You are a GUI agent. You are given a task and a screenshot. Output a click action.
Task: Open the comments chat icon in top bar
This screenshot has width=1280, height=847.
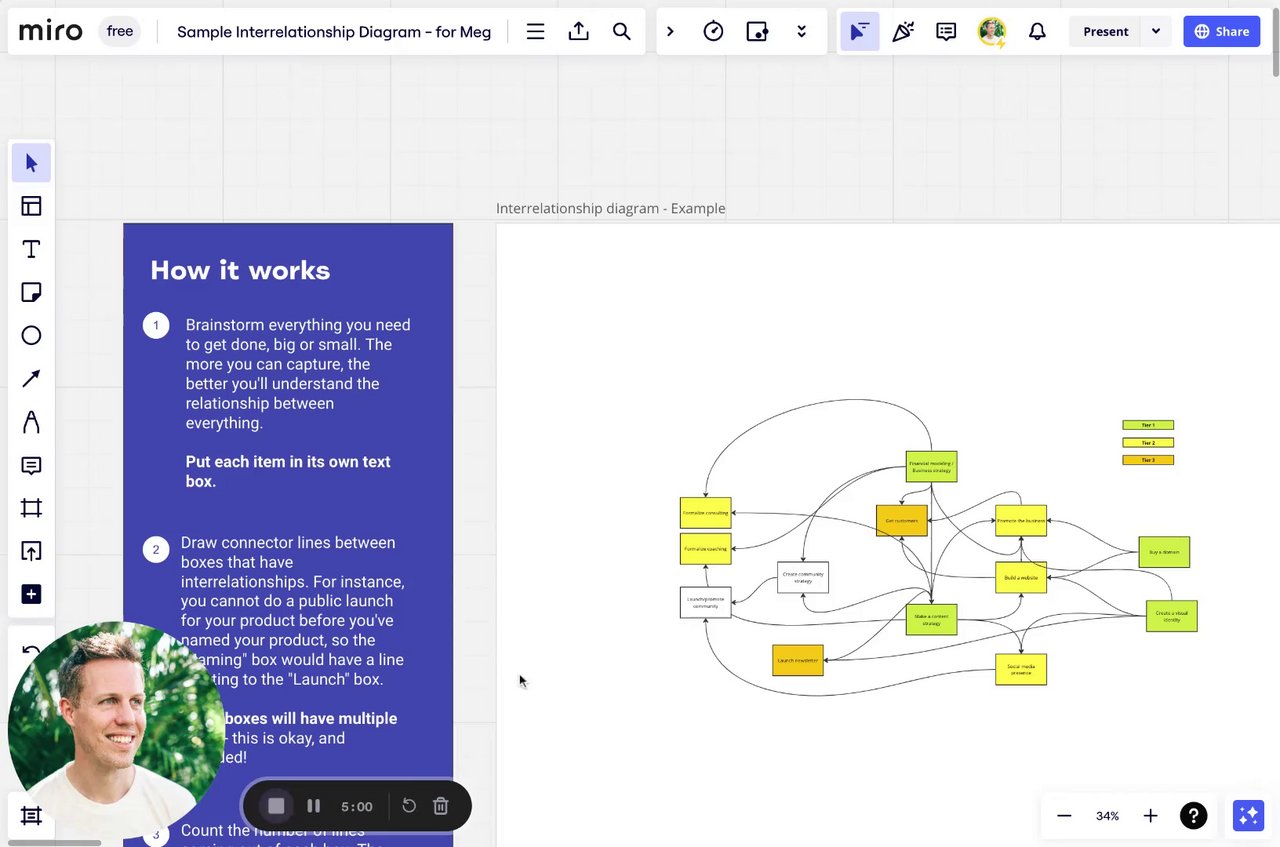coord(946,32)
